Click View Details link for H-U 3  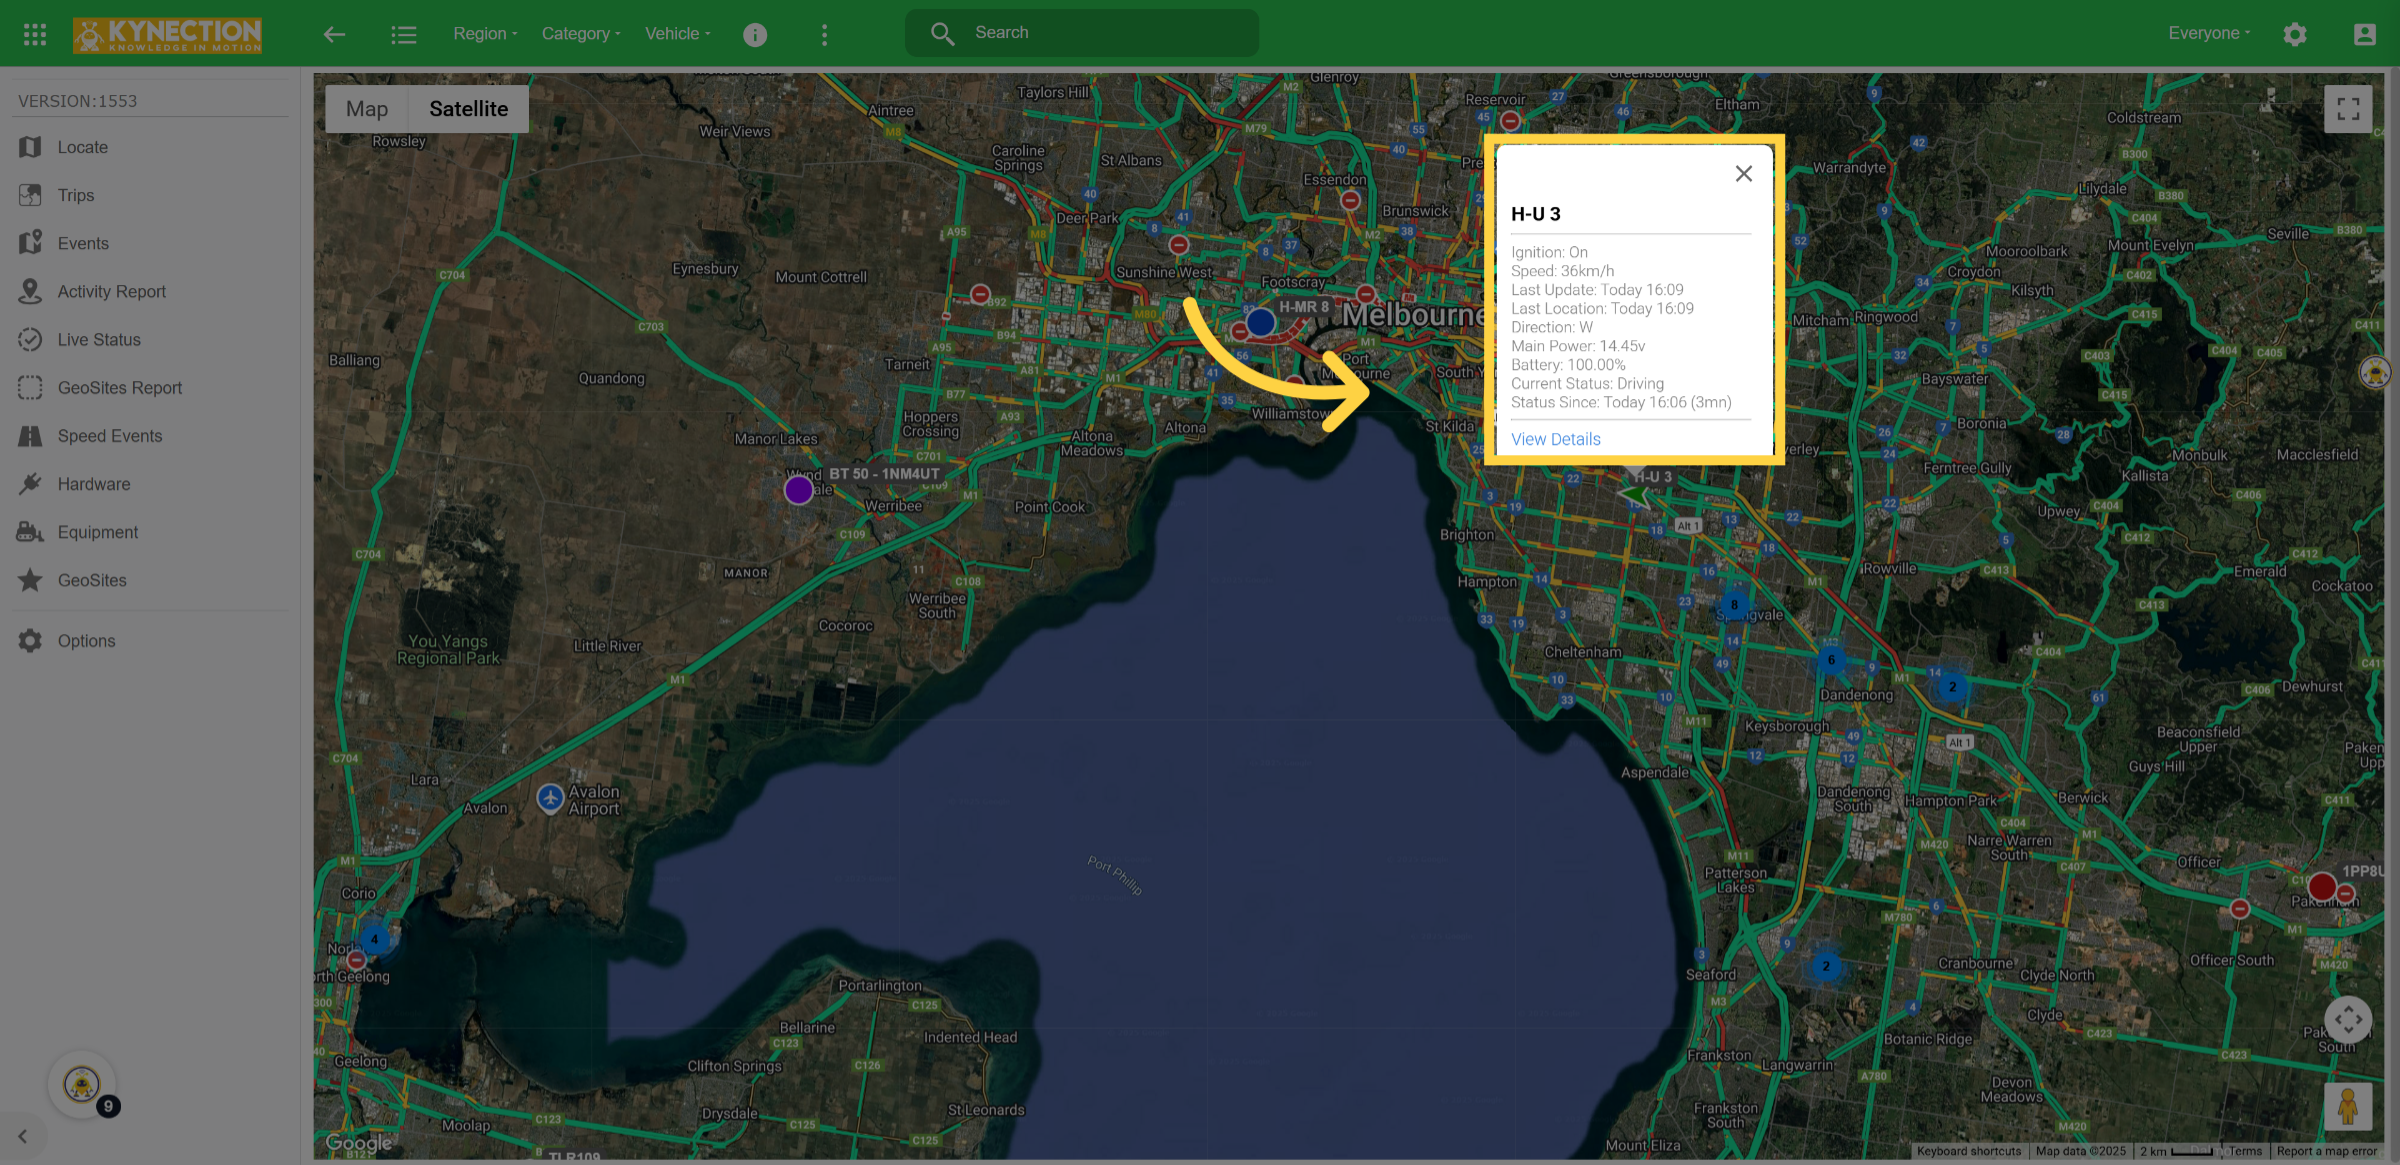[1555, 439]
